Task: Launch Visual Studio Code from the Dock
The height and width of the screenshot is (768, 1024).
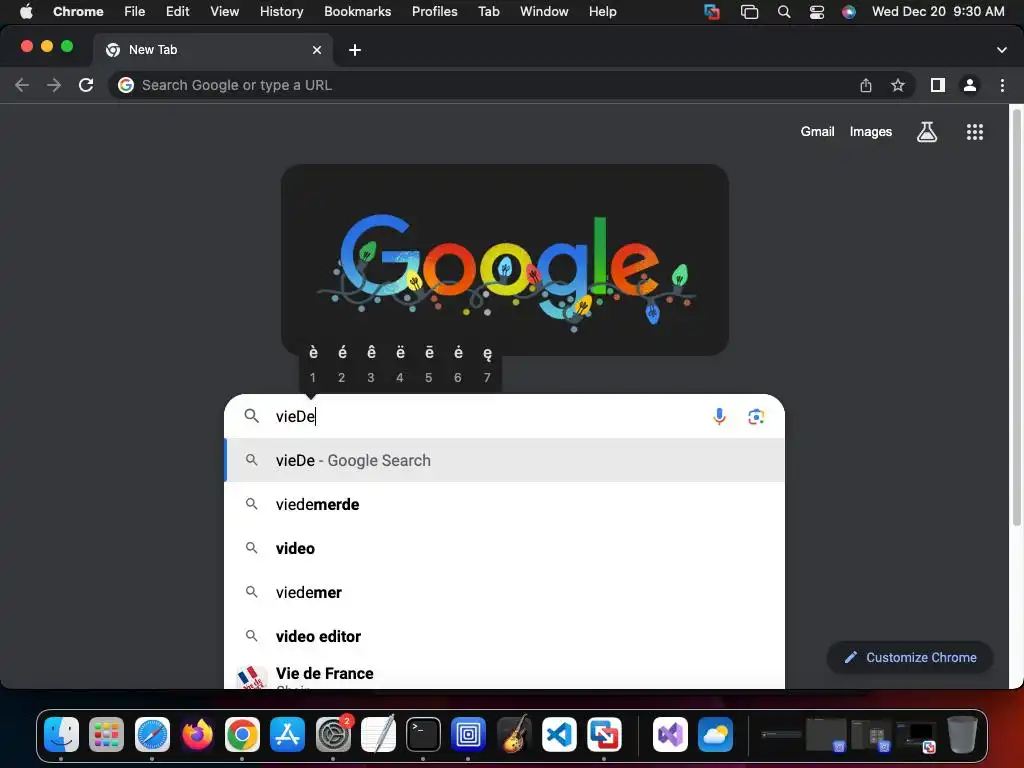Action: 559,735
